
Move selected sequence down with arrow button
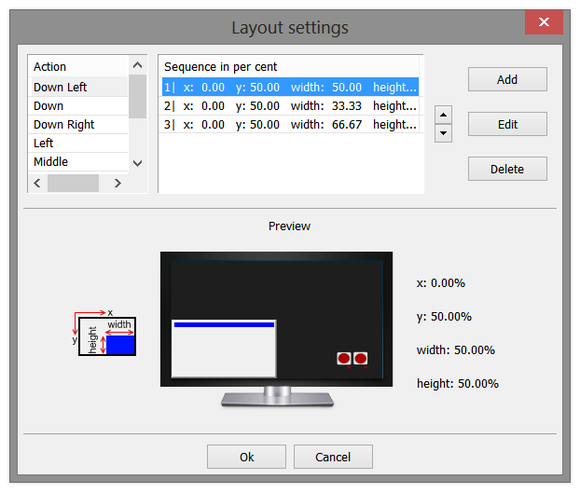(x=443, y=133)
